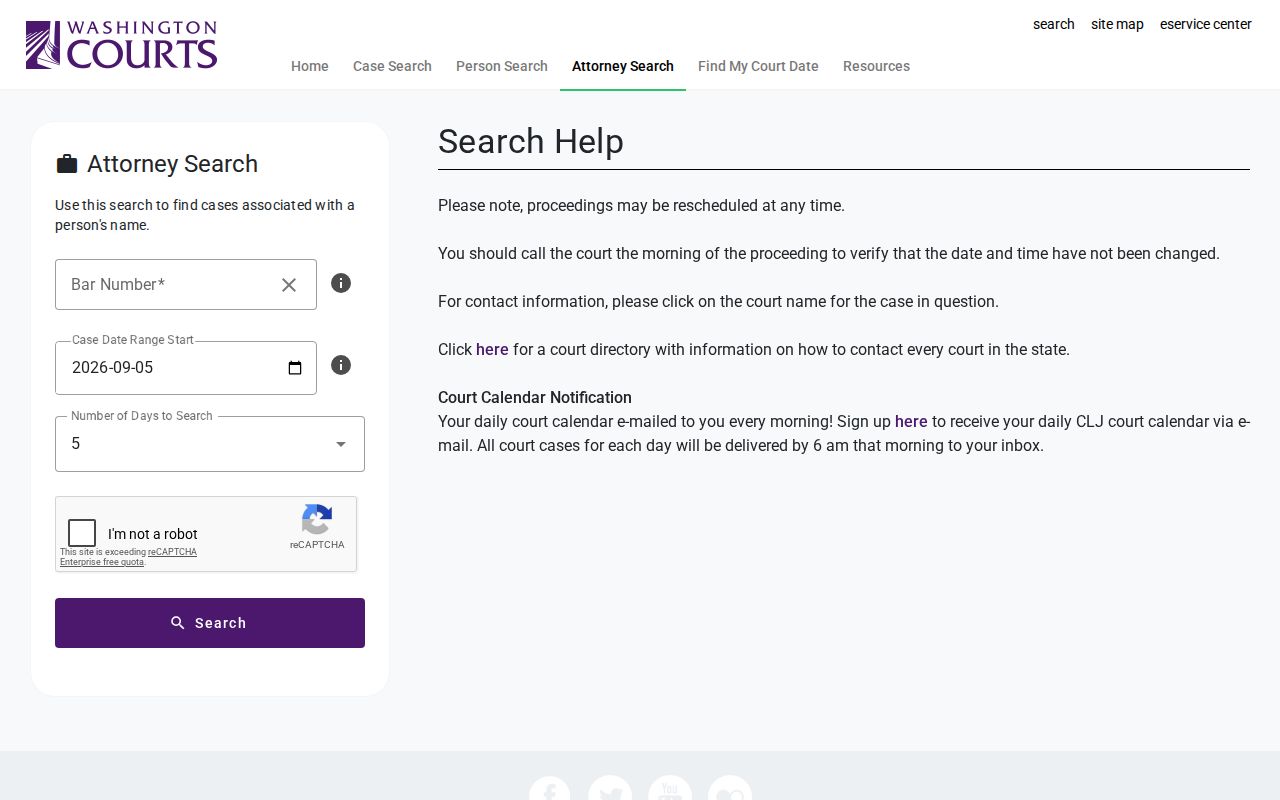This screenshot has height=800, width=1280.
Task: Click "here" to sign up for the CLJ calendar
Action: [911, 421]
